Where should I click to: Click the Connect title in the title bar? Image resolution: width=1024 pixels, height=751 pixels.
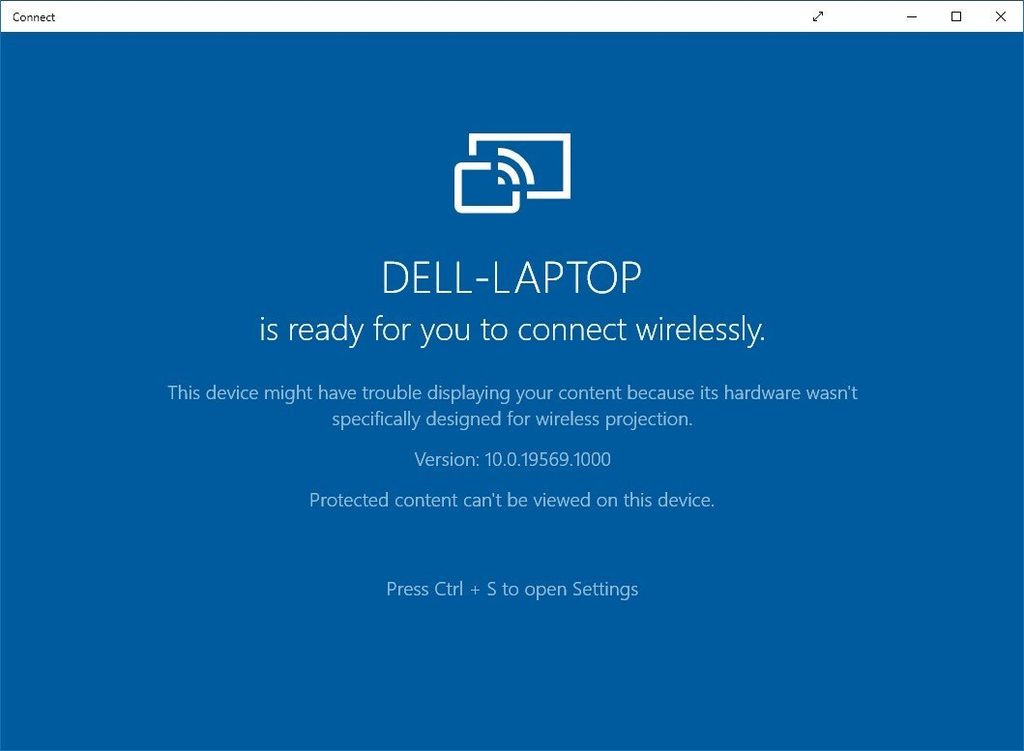click(x=33, y=17)
